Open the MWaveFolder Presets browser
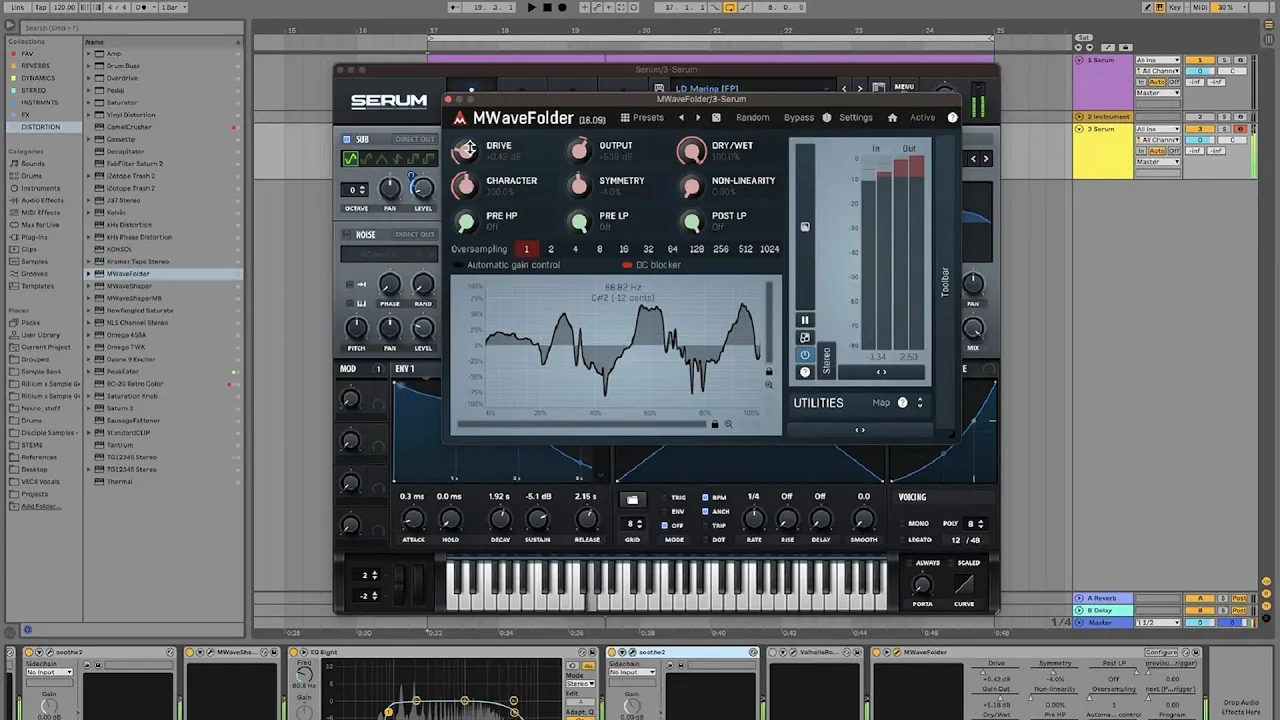 coord(642,117)
